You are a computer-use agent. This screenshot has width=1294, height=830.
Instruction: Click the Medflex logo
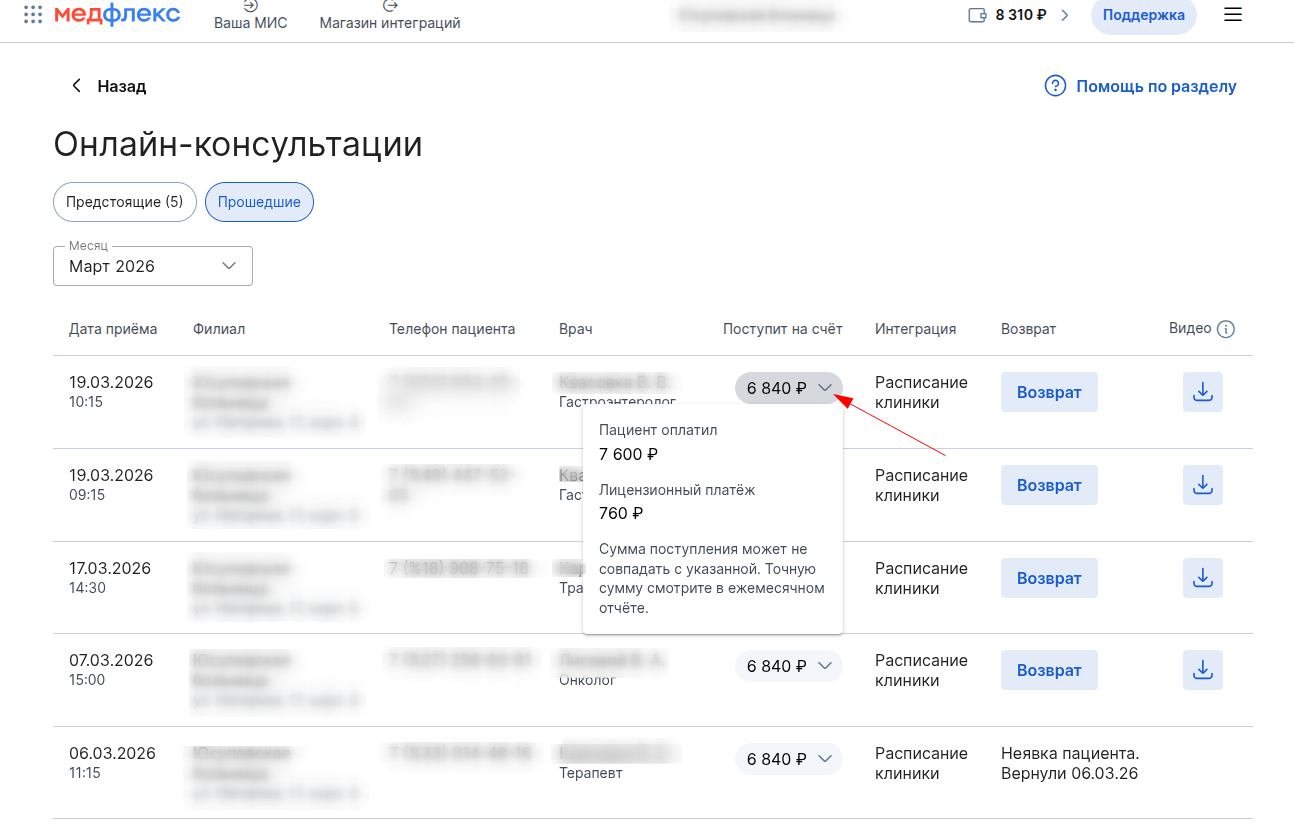click(x=117, y=15)
